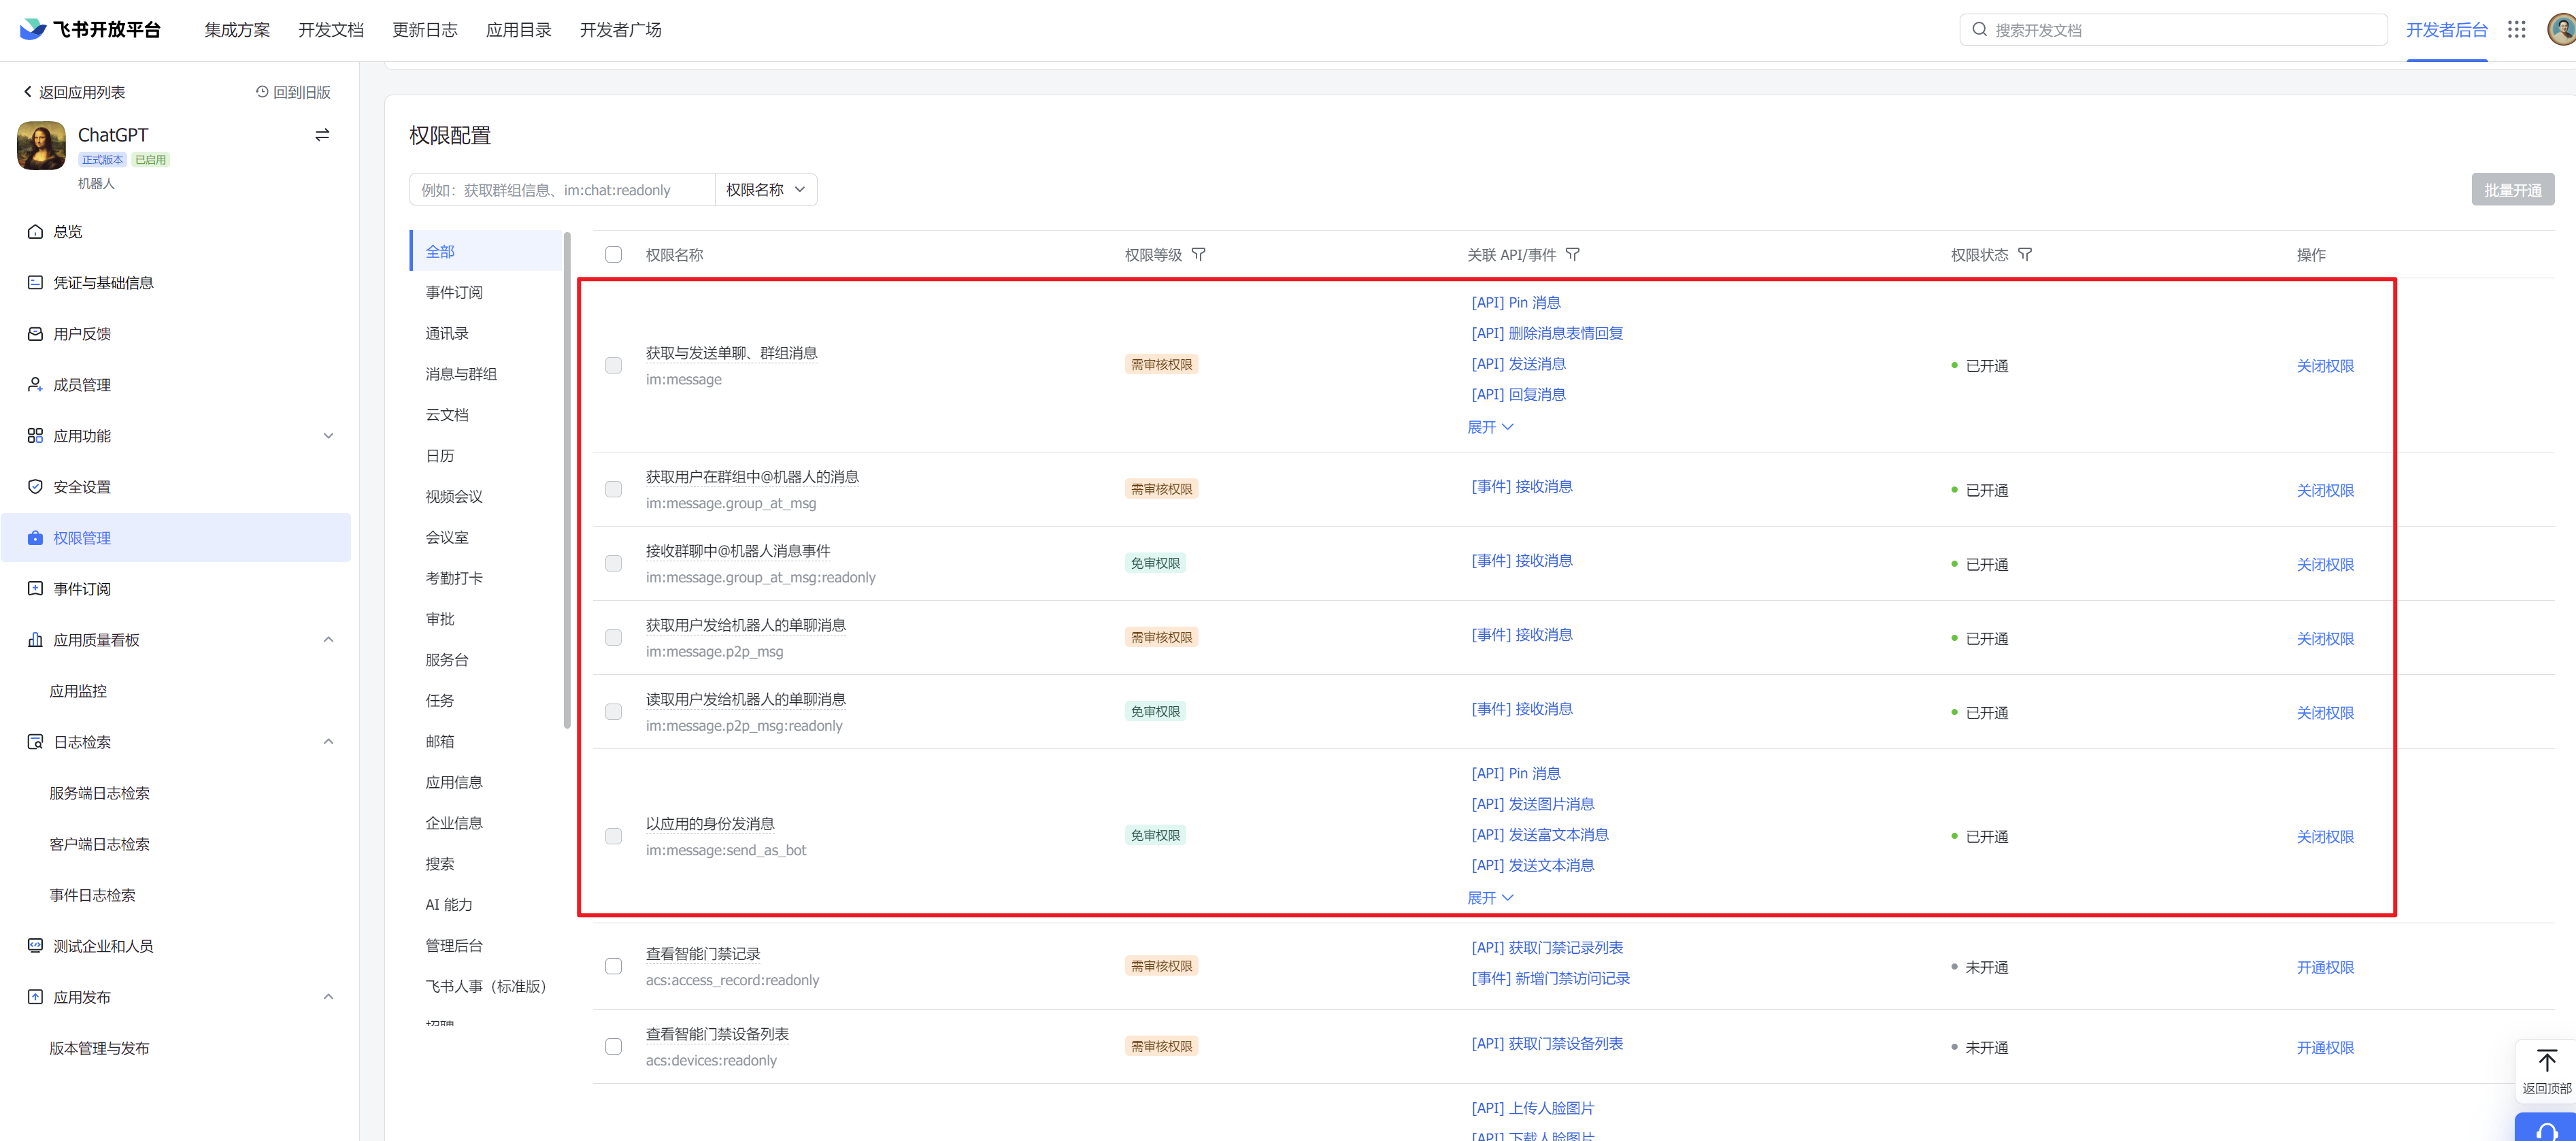
Task: Click 关闭权限 for 以应用的身份发消息
Action: pos(2324,837)
